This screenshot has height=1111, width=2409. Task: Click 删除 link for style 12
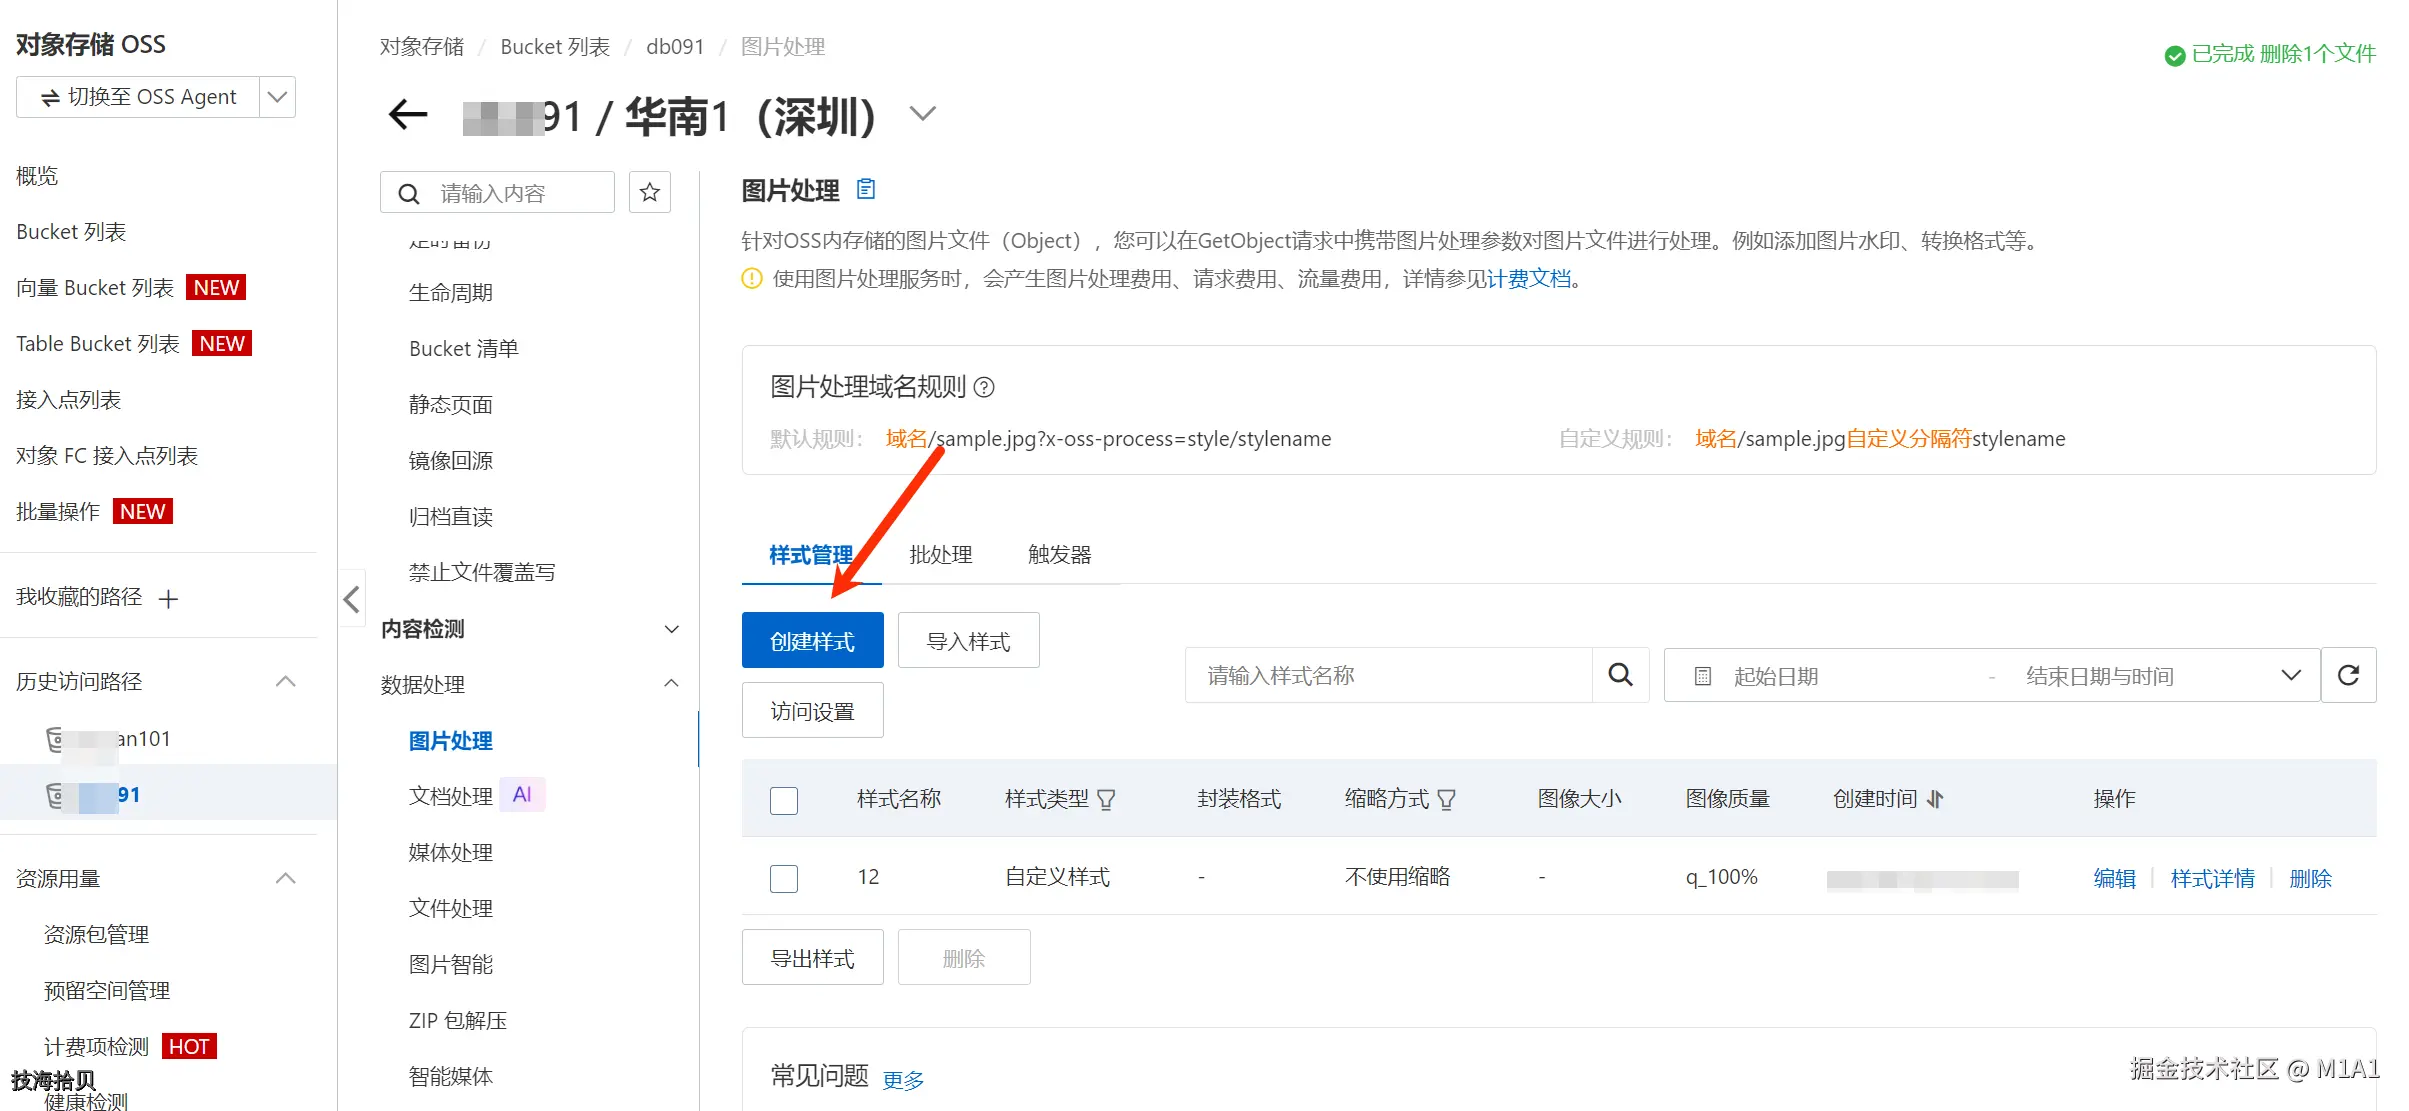click(2310, 879)
